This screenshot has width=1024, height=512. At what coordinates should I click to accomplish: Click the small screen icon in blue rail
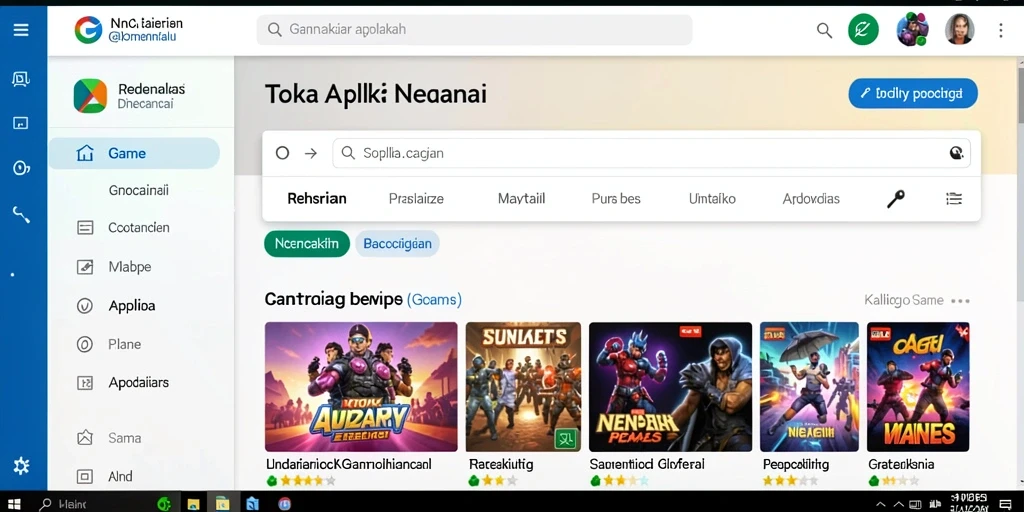(21, 123)
